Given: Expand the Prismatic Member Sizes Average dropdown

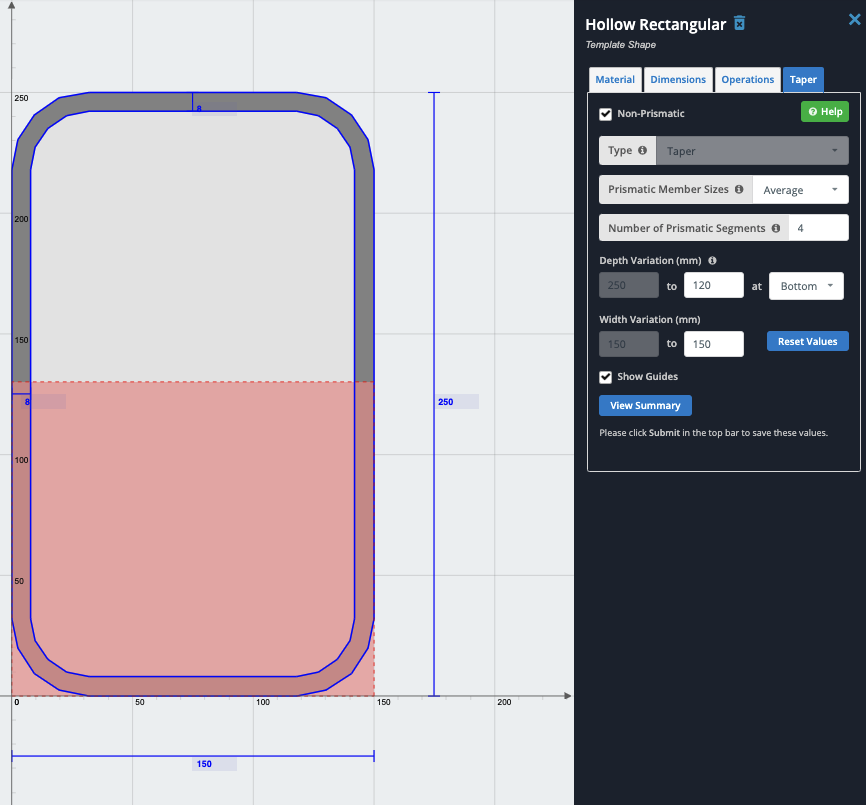Looking at the screenshot, I should tap(800, 190).
